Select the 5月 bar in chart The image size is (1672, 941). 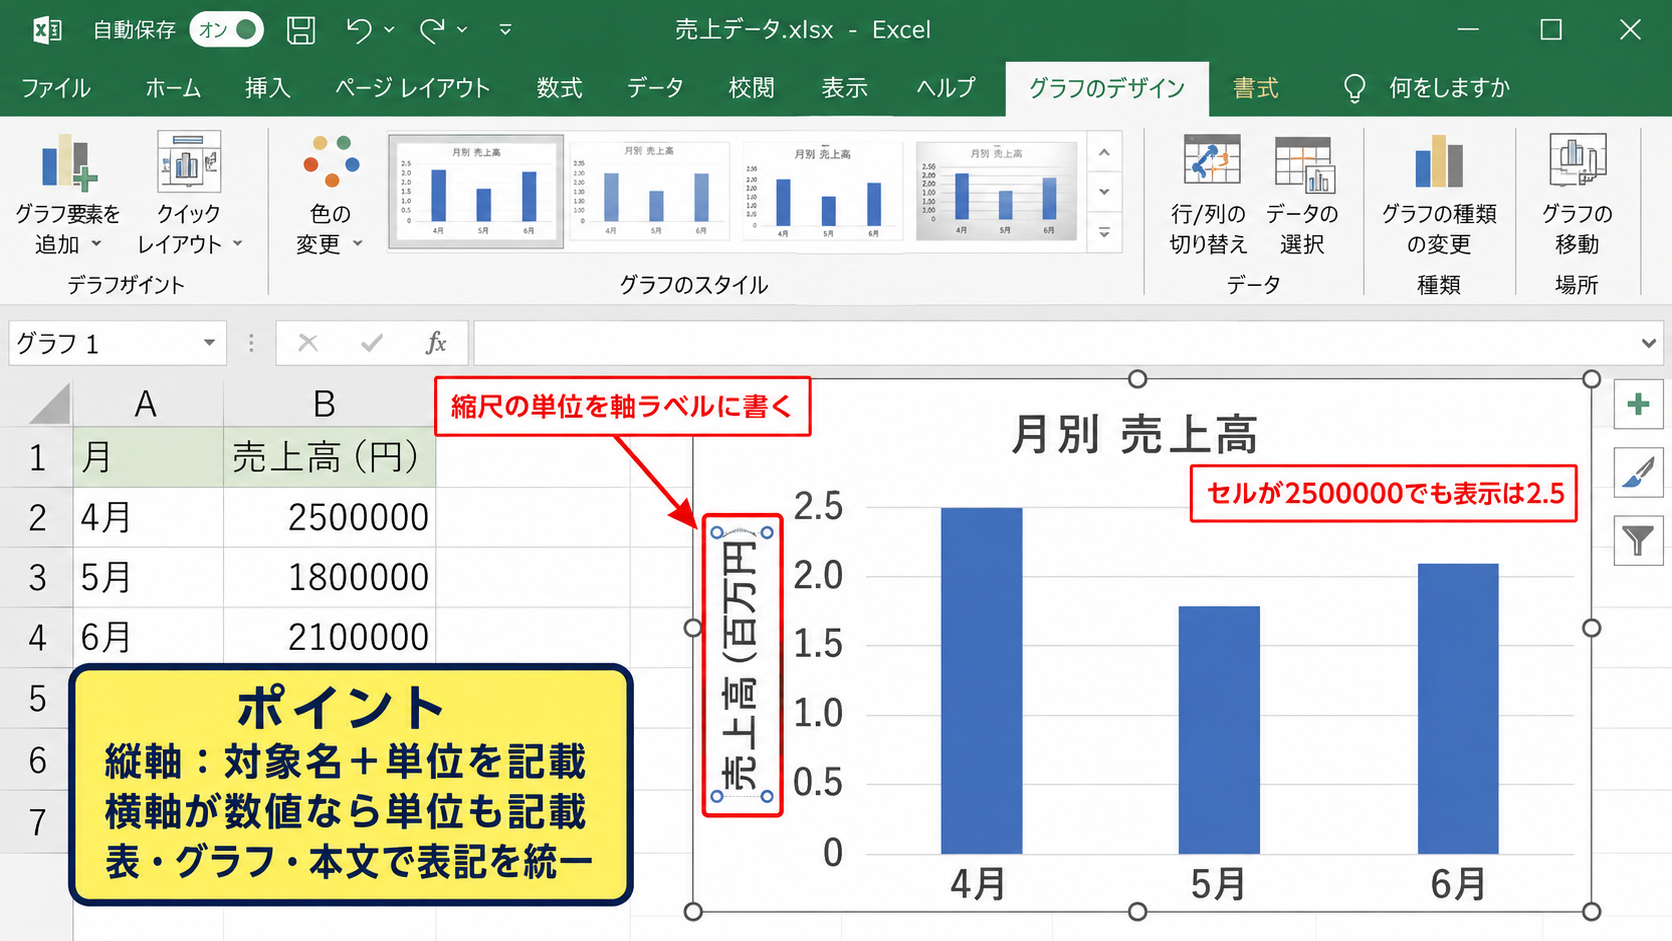coord(1219,729)
